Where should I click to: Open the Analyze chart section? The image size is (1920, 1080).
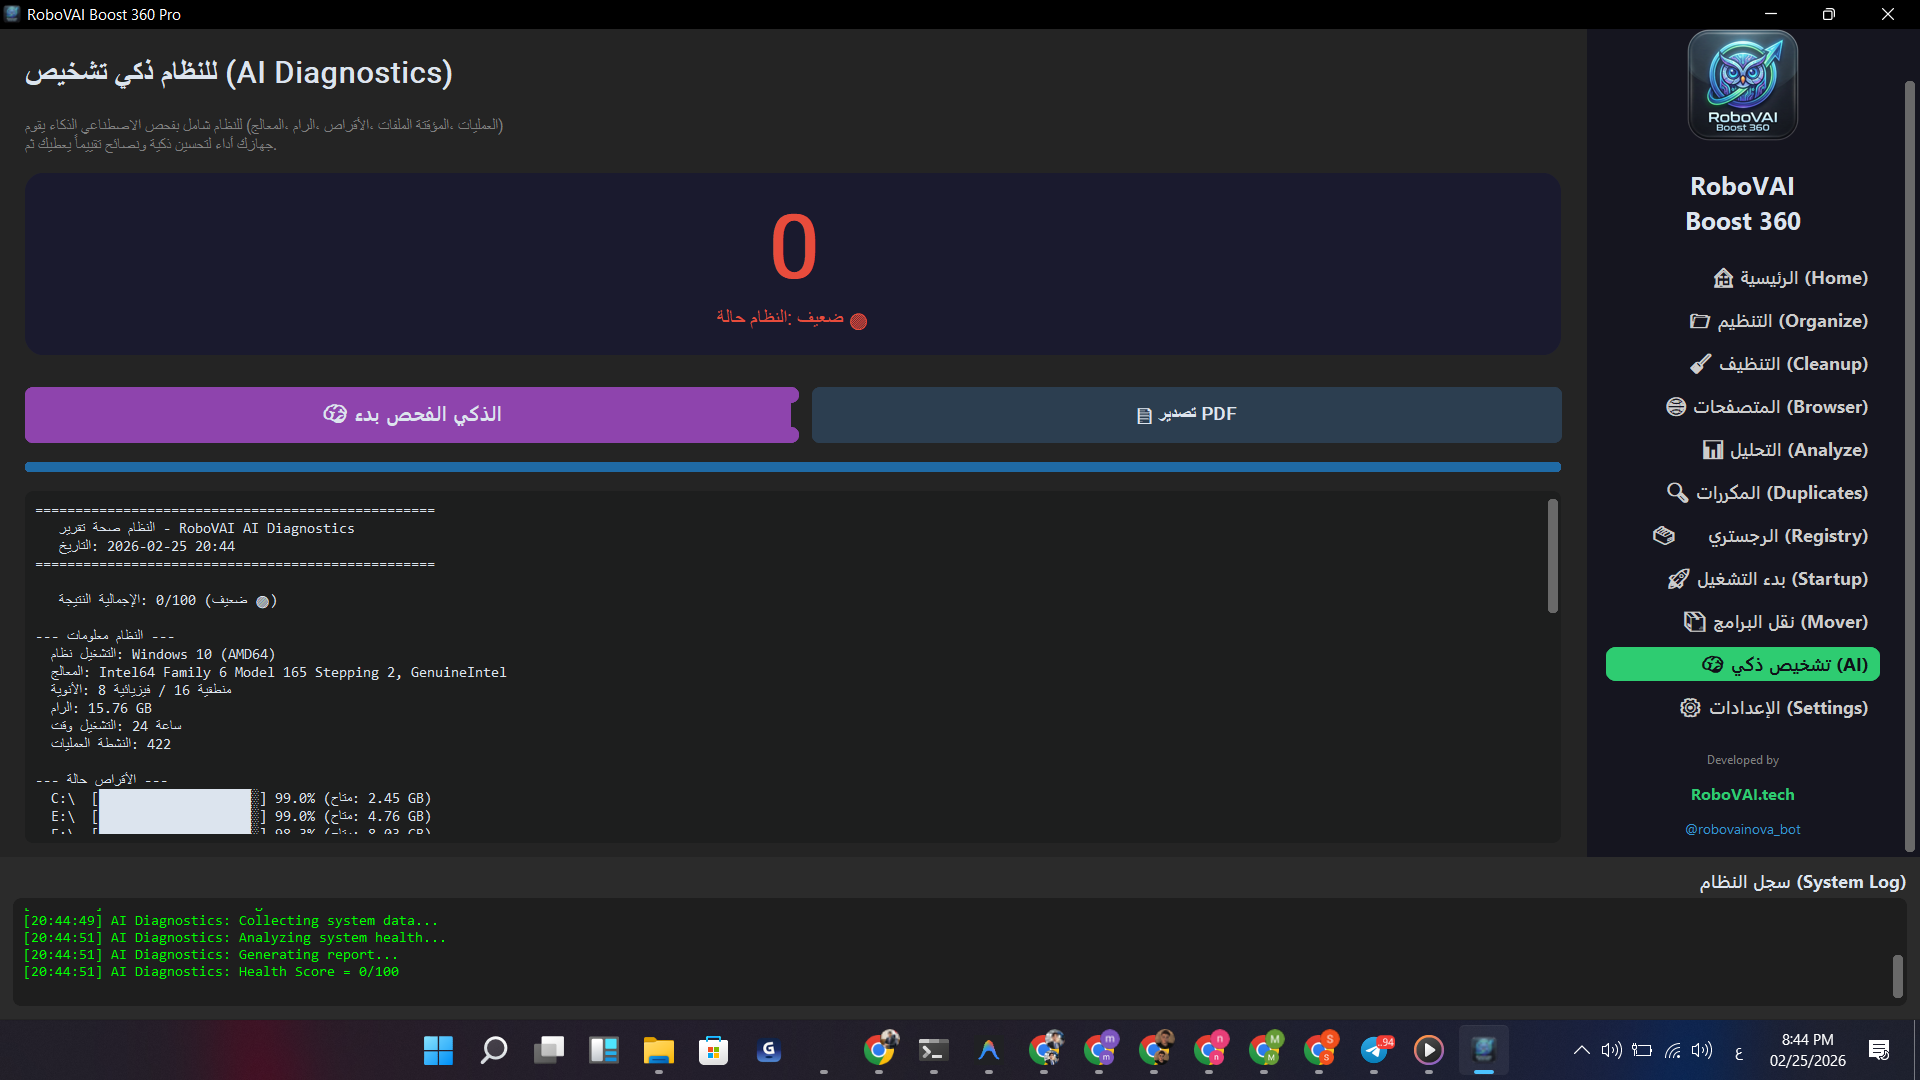point(1785,450)
